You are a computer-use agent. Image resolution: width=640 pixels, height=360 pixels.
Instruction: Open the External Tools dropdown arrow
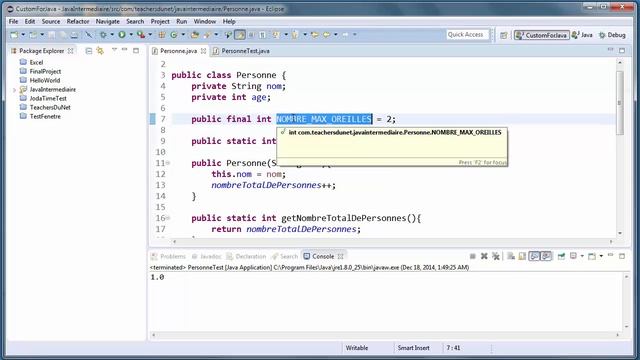coord(150,35)
